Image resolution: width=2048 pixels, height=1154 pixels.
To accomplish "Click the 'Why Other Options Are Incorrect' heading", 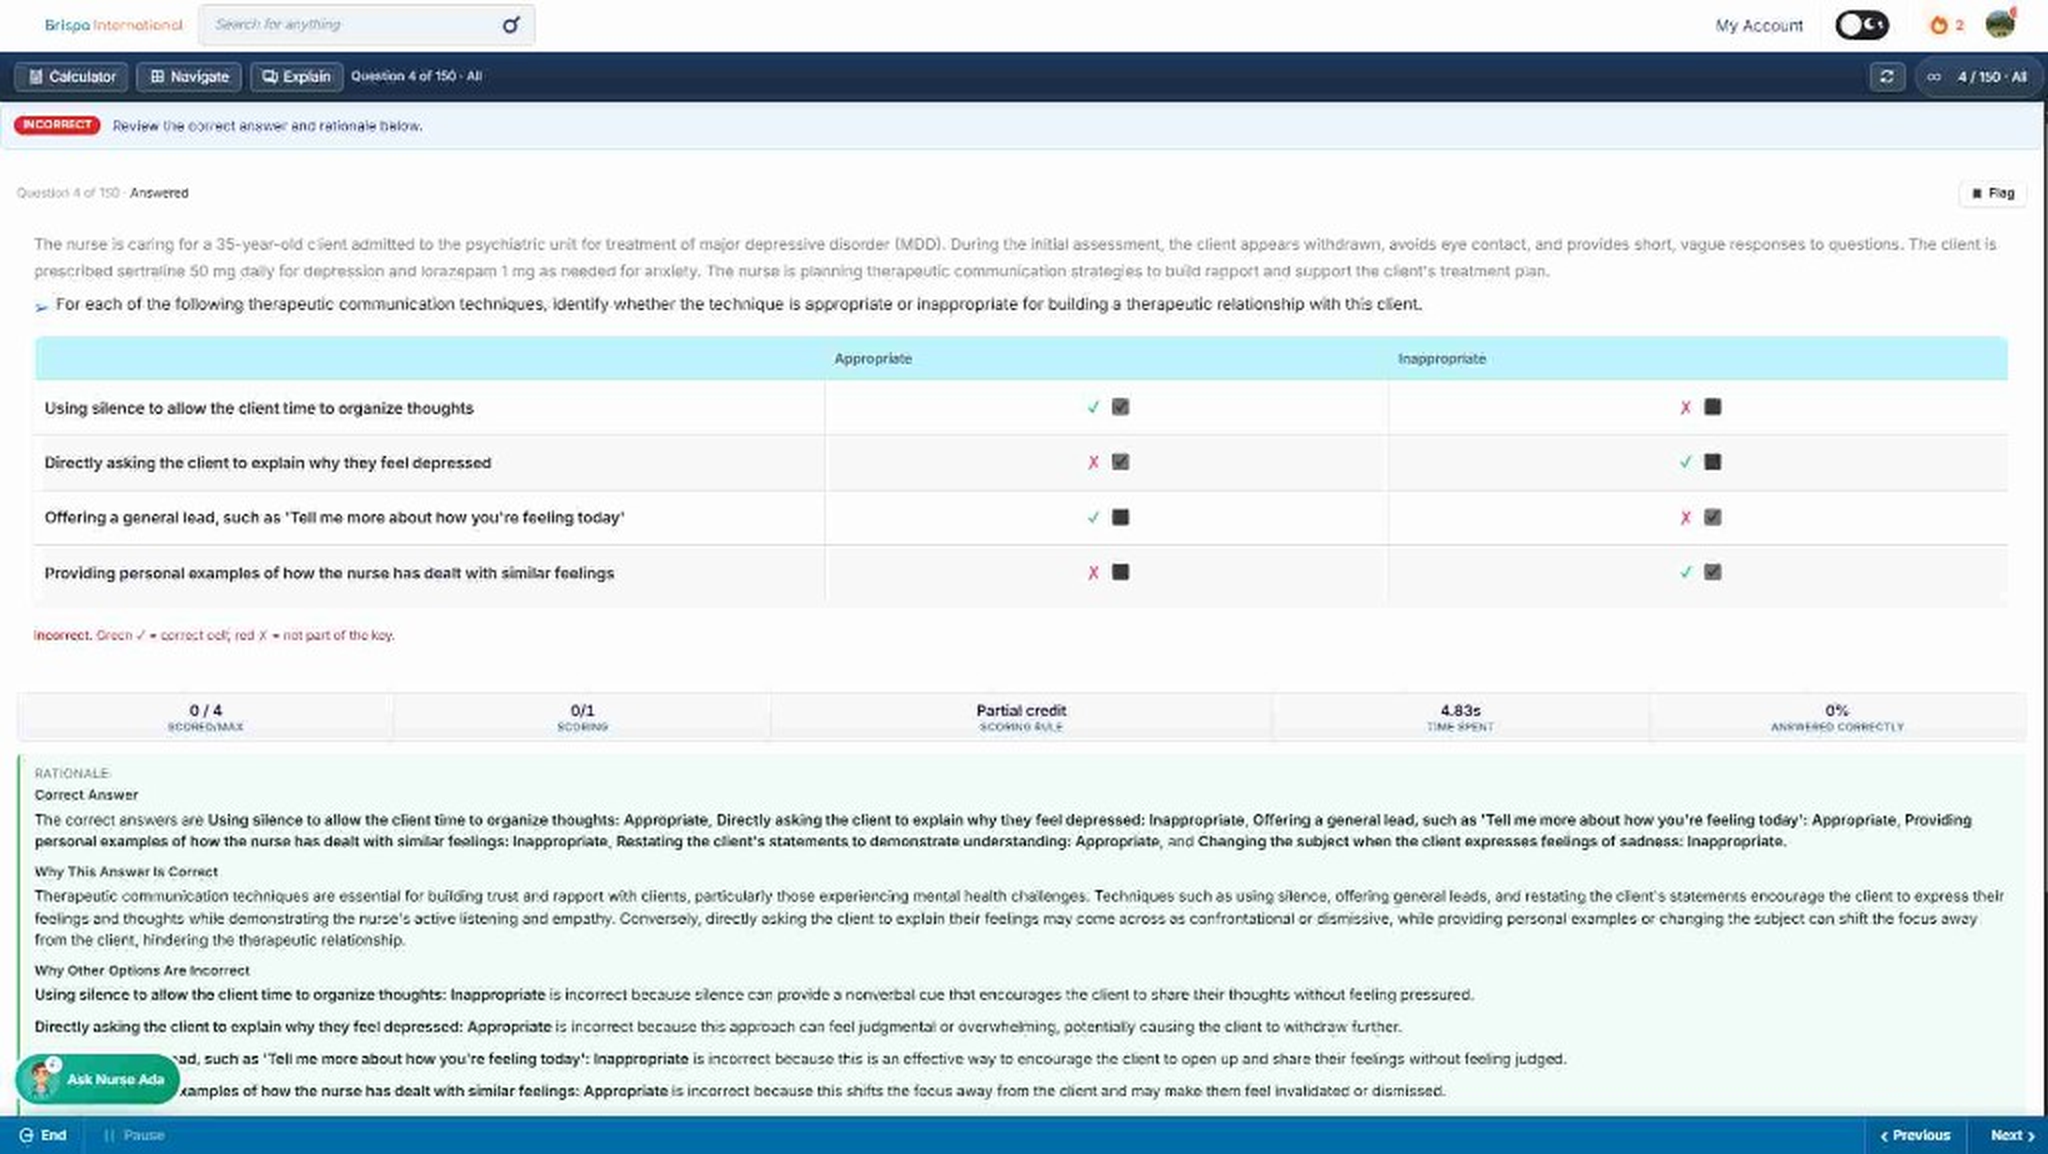I will [142, 970].
